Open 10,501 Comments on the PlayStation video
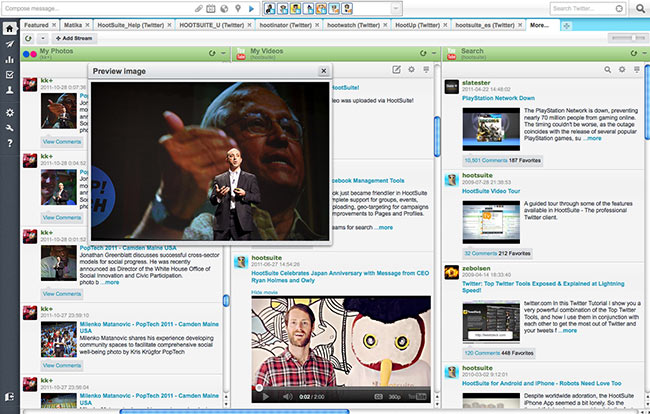Image resolution: width=650 pixels, height=414 pixels. pos(485,160)
